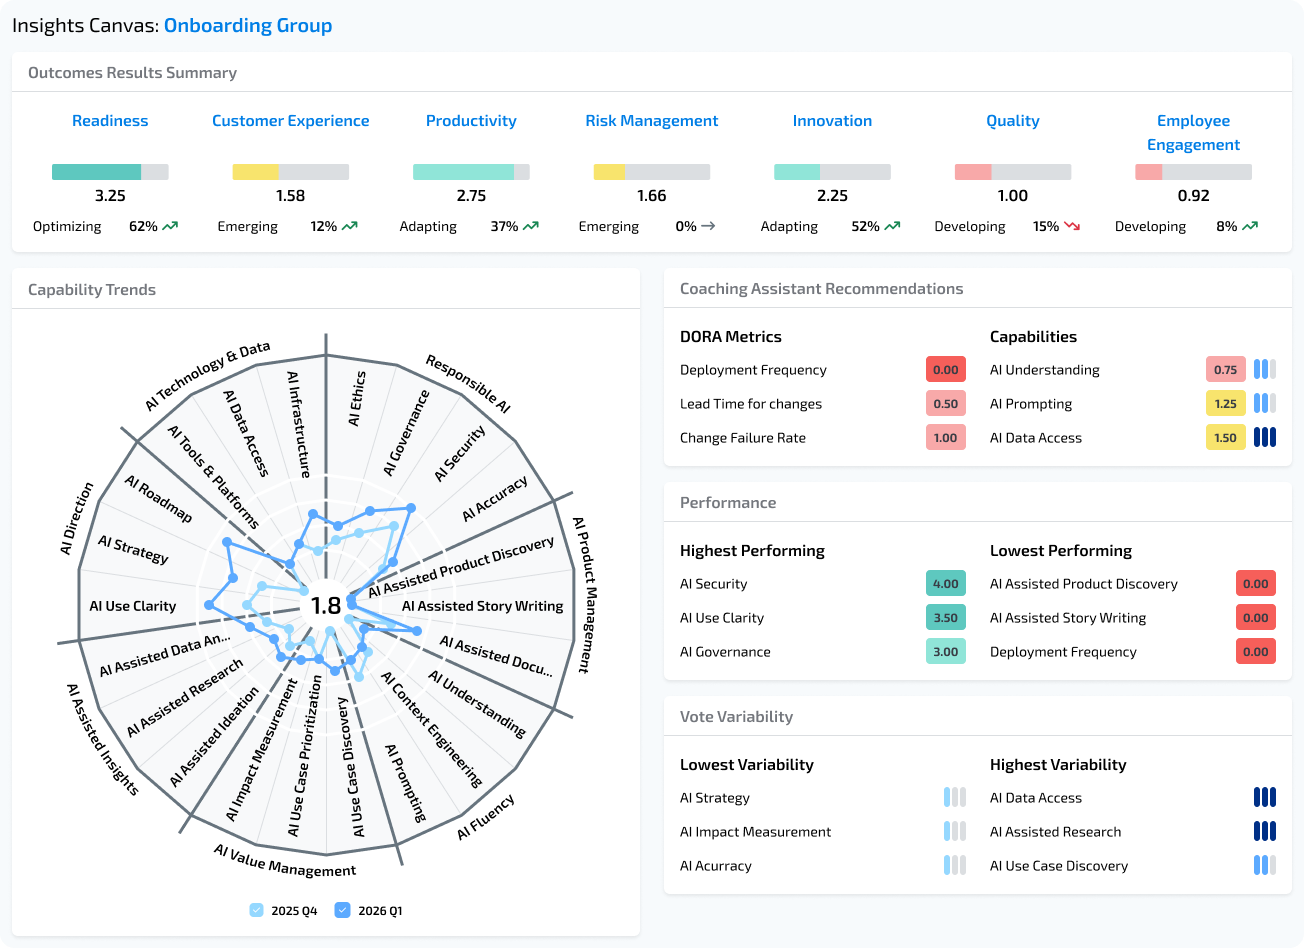The height and width of the screenshot is (948, 1304).
Task: Click the variability bars icon next to AI Understanding
Action: [x=1264, y=369]
